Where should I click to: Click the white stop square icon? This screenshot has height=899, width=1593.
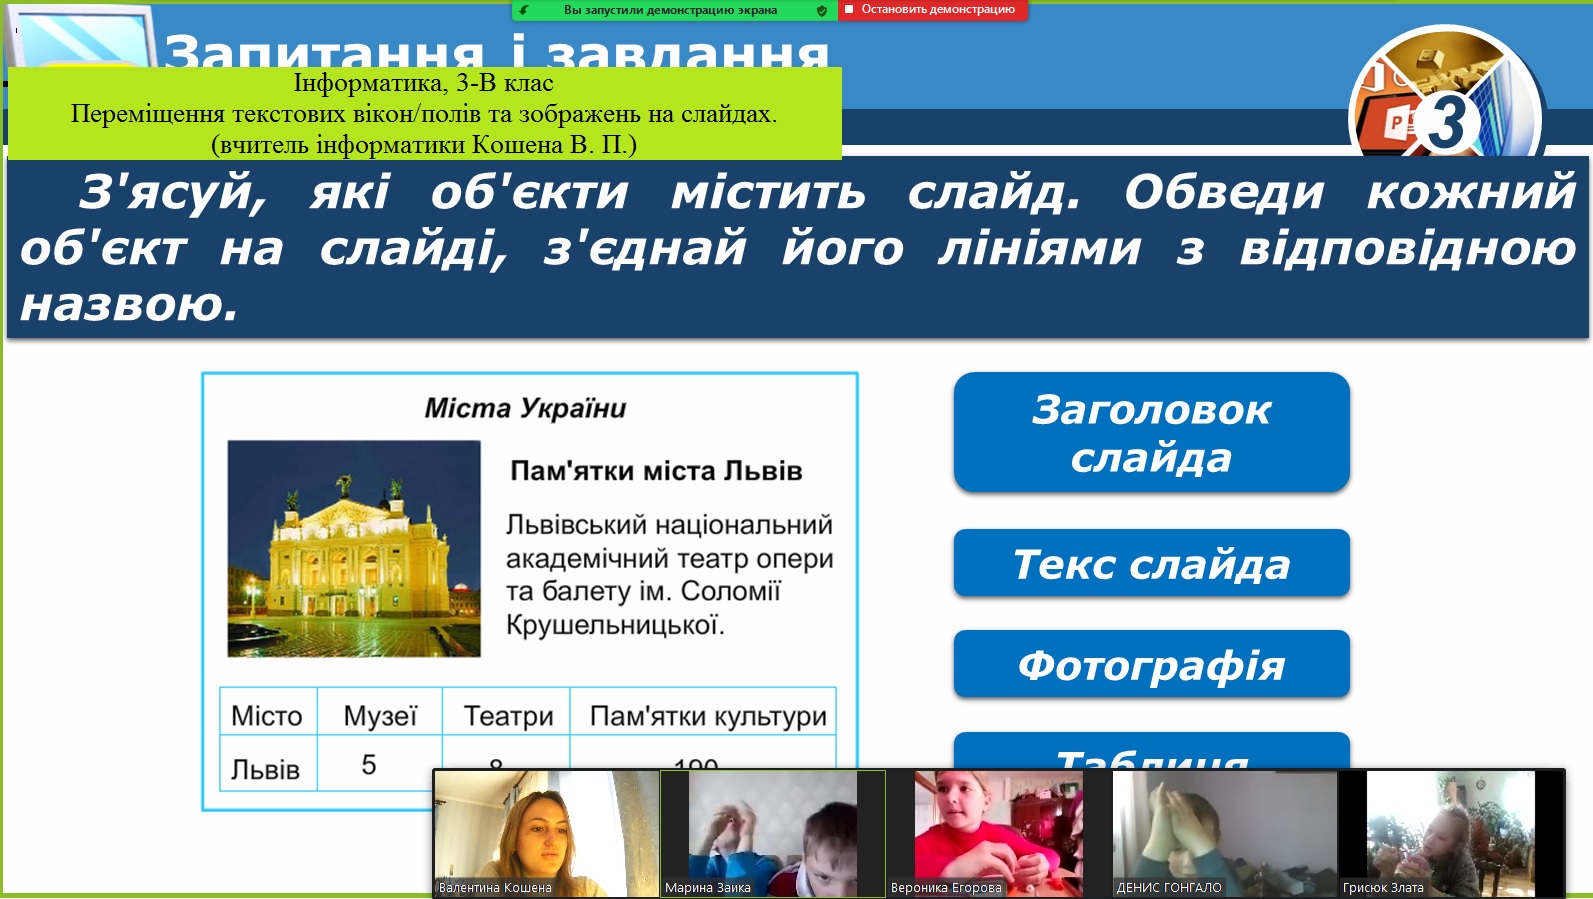(849, 10)
